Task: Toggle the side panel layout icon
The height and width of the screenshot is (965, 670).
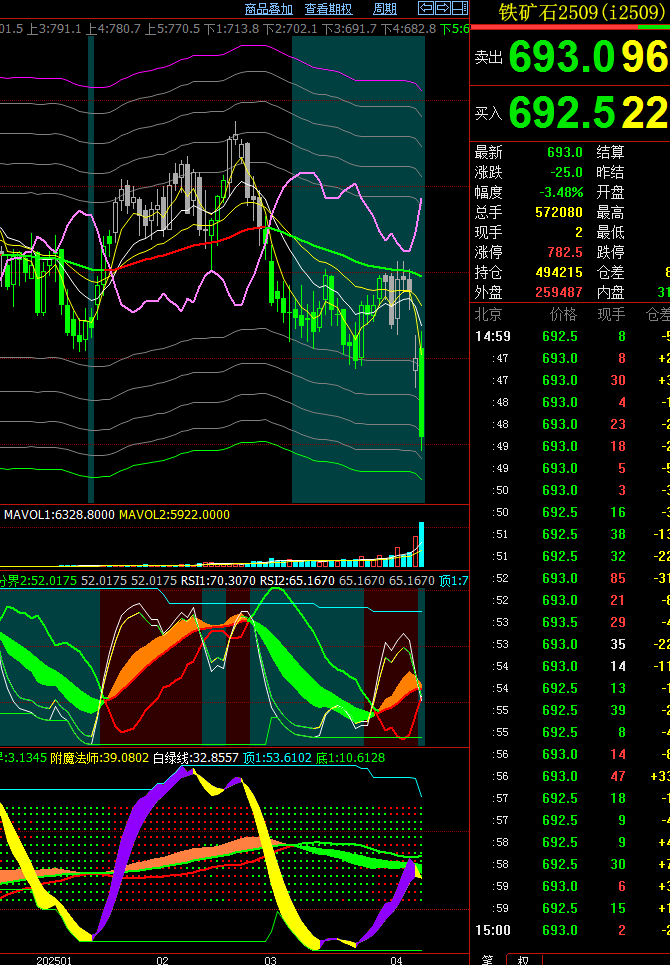Action: pyautogui.click(x=460, y=8)
